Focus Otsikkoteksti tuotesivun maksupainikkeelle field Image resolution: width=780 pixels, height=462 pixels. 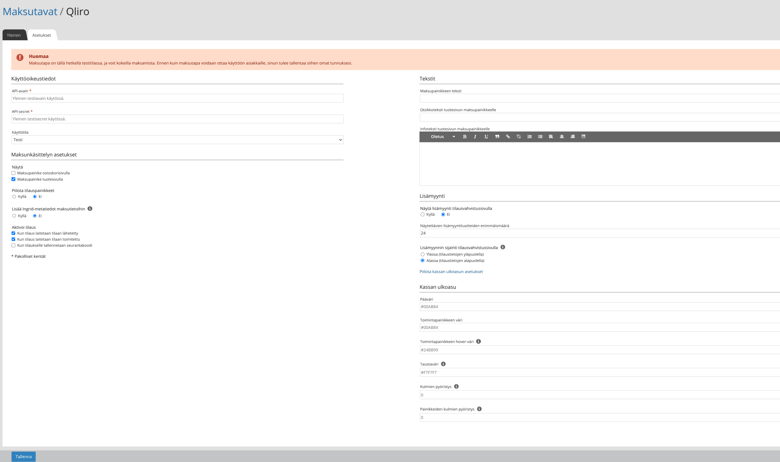coord(600,117)
